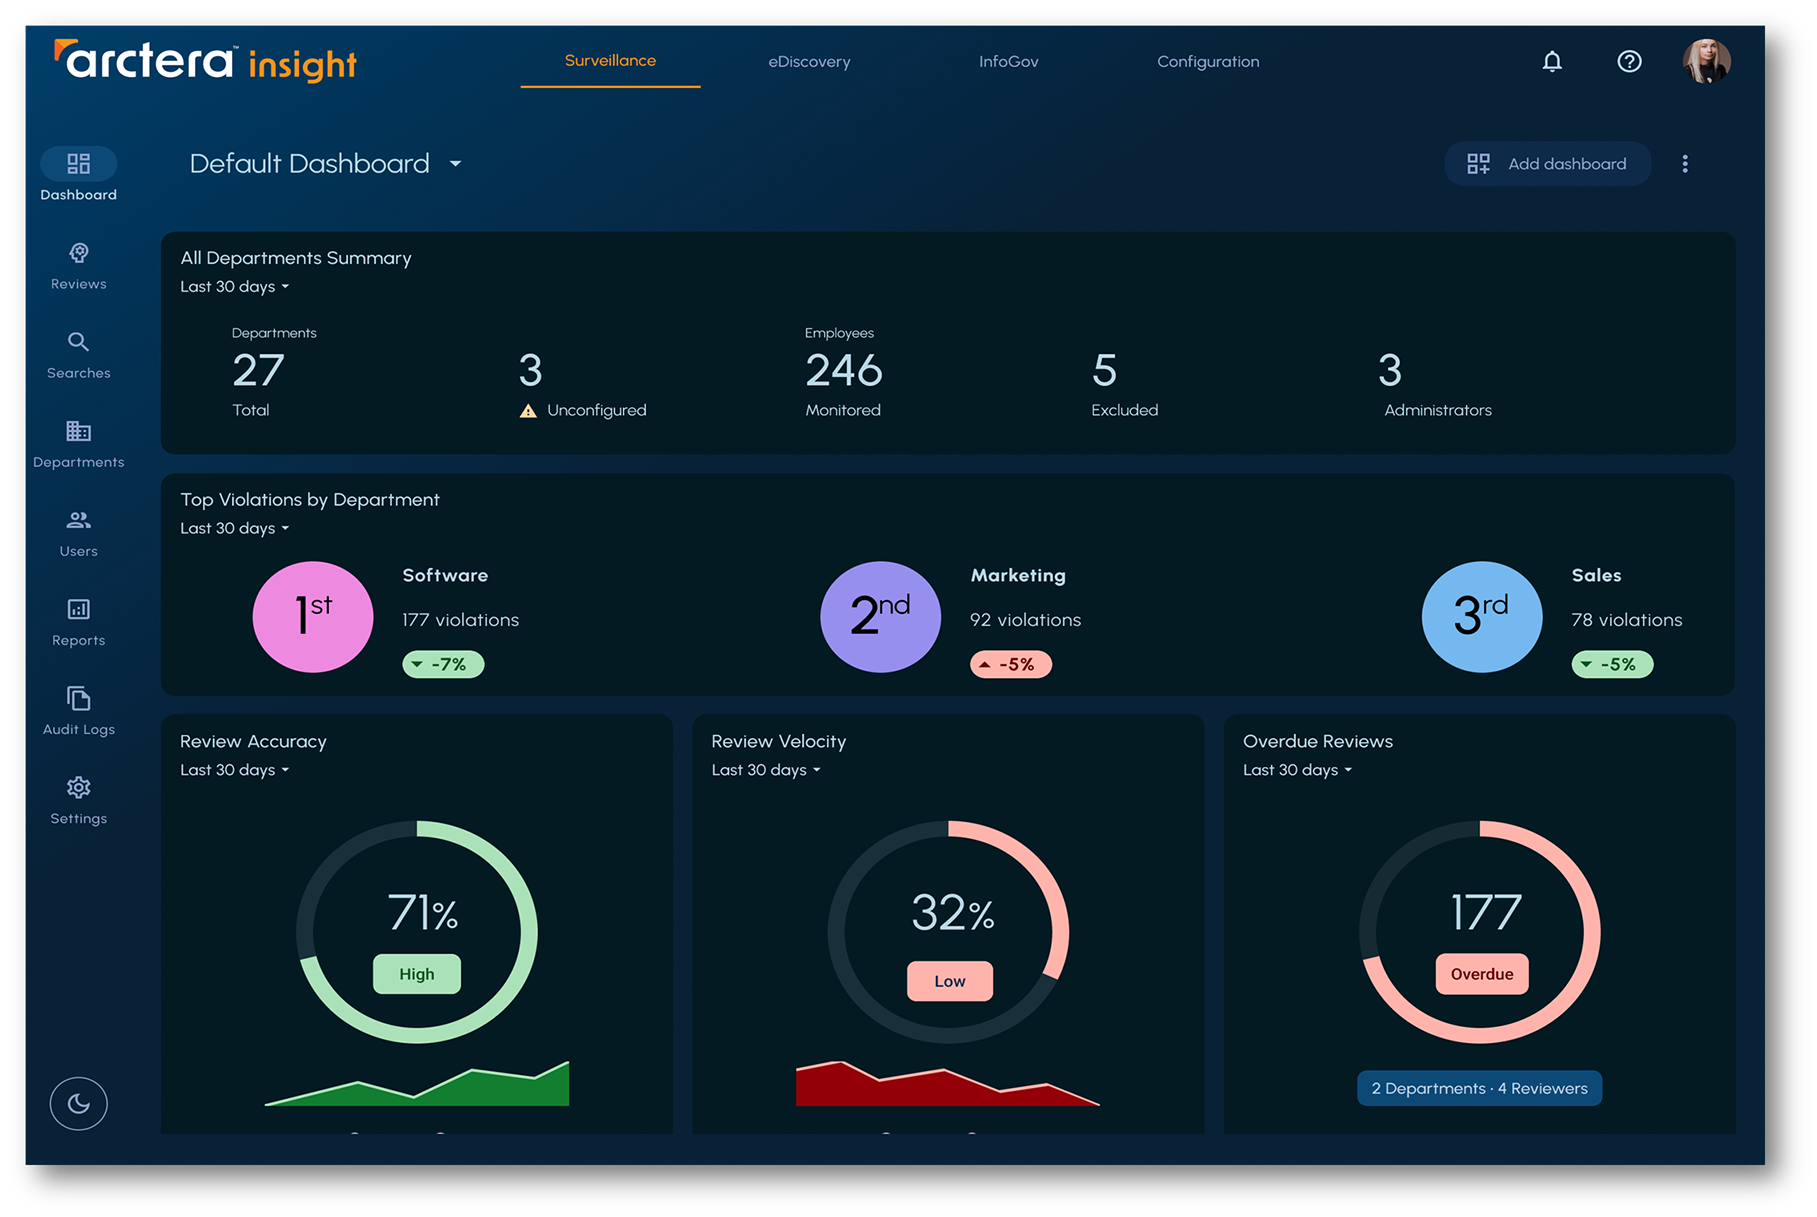1817x1217 pixels.
Task: Switch to the eDiscovery tab
Action: [x=809, y=62]
